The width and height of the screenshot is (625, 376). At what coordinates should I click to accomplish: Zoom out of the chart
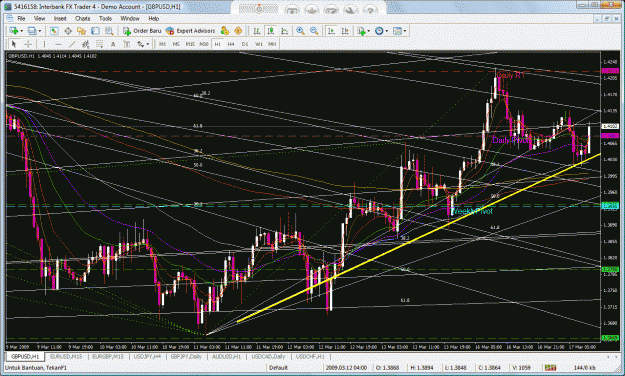click(314, 31)
